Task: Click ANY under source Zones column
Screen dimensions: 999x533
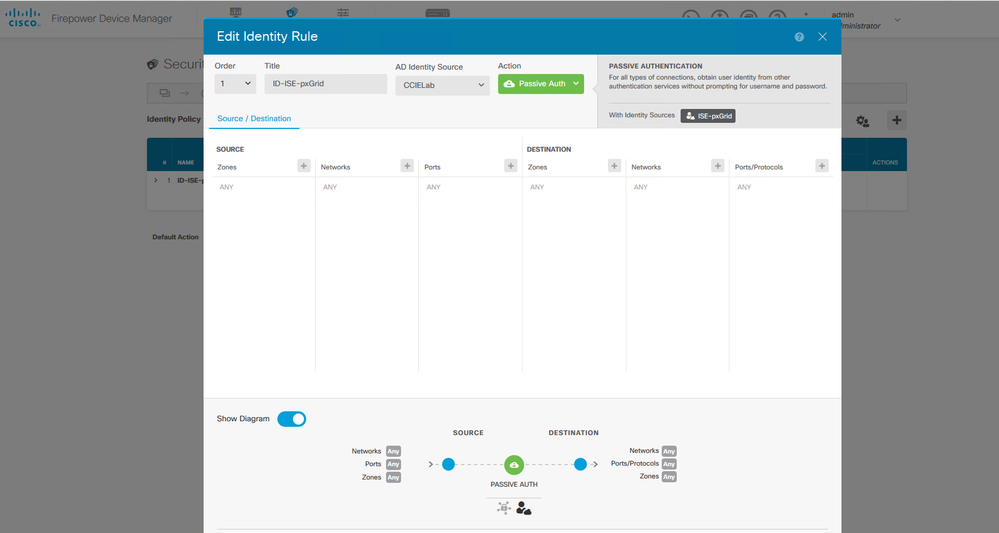Action: pyautogui.click(x=226, y=187)
